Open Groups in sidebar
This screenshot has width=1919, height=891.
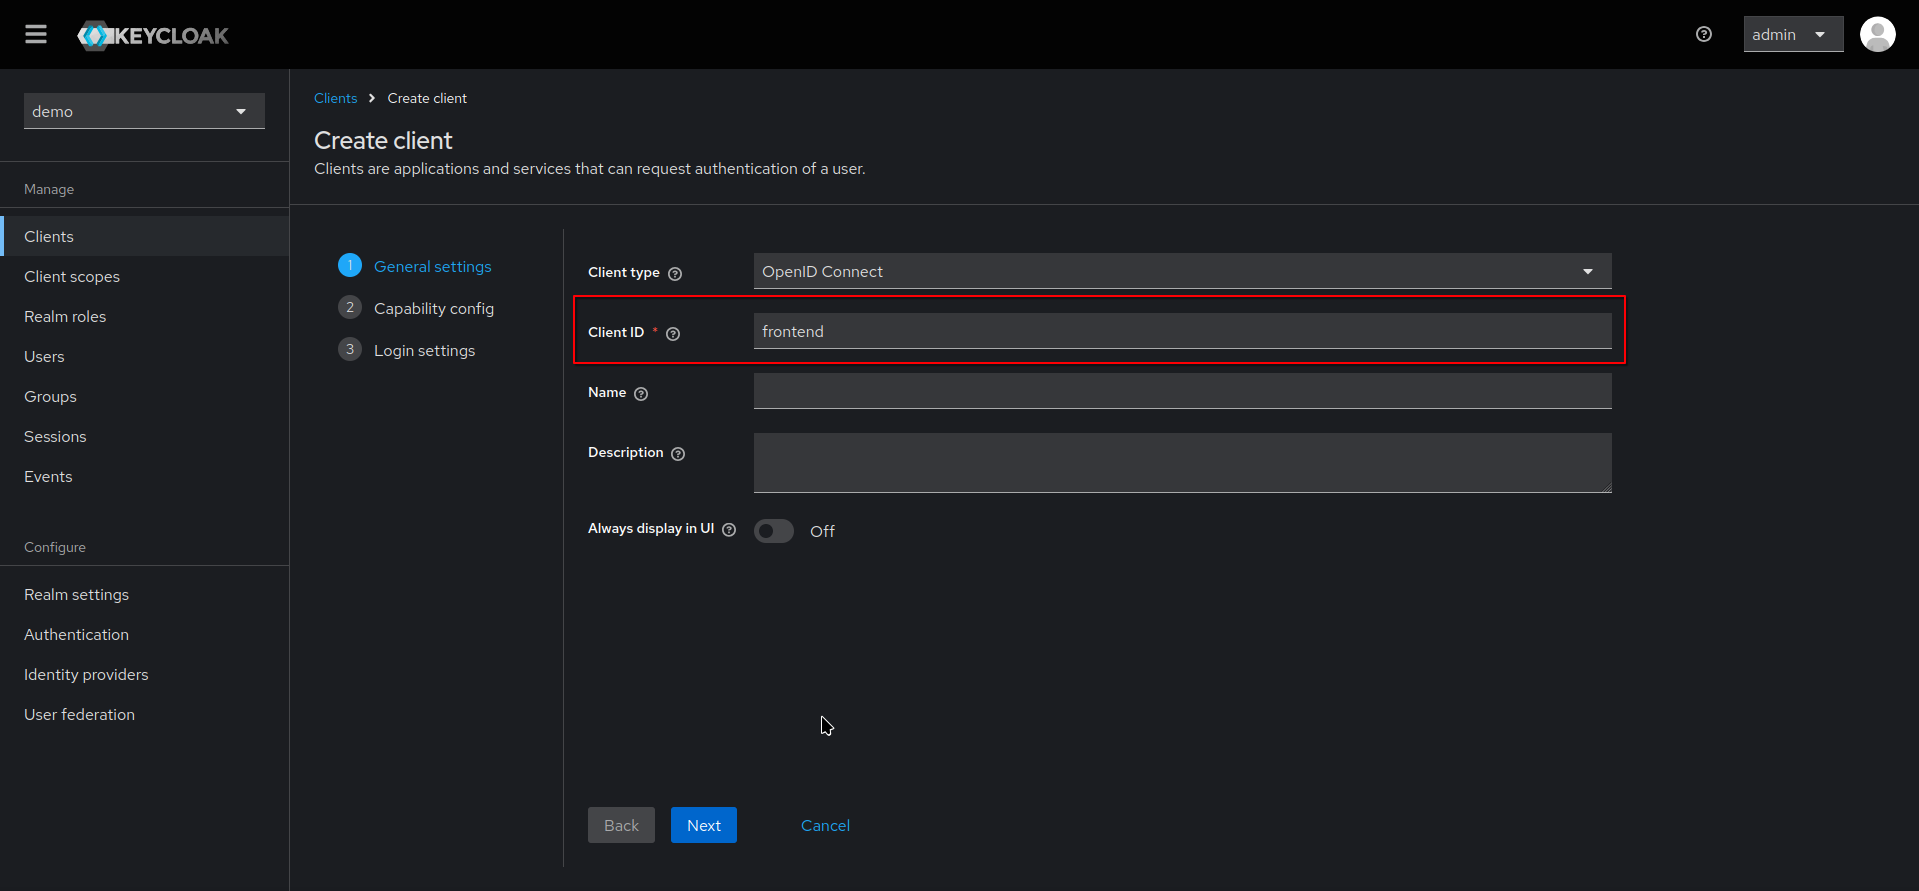tap(145, 396)
